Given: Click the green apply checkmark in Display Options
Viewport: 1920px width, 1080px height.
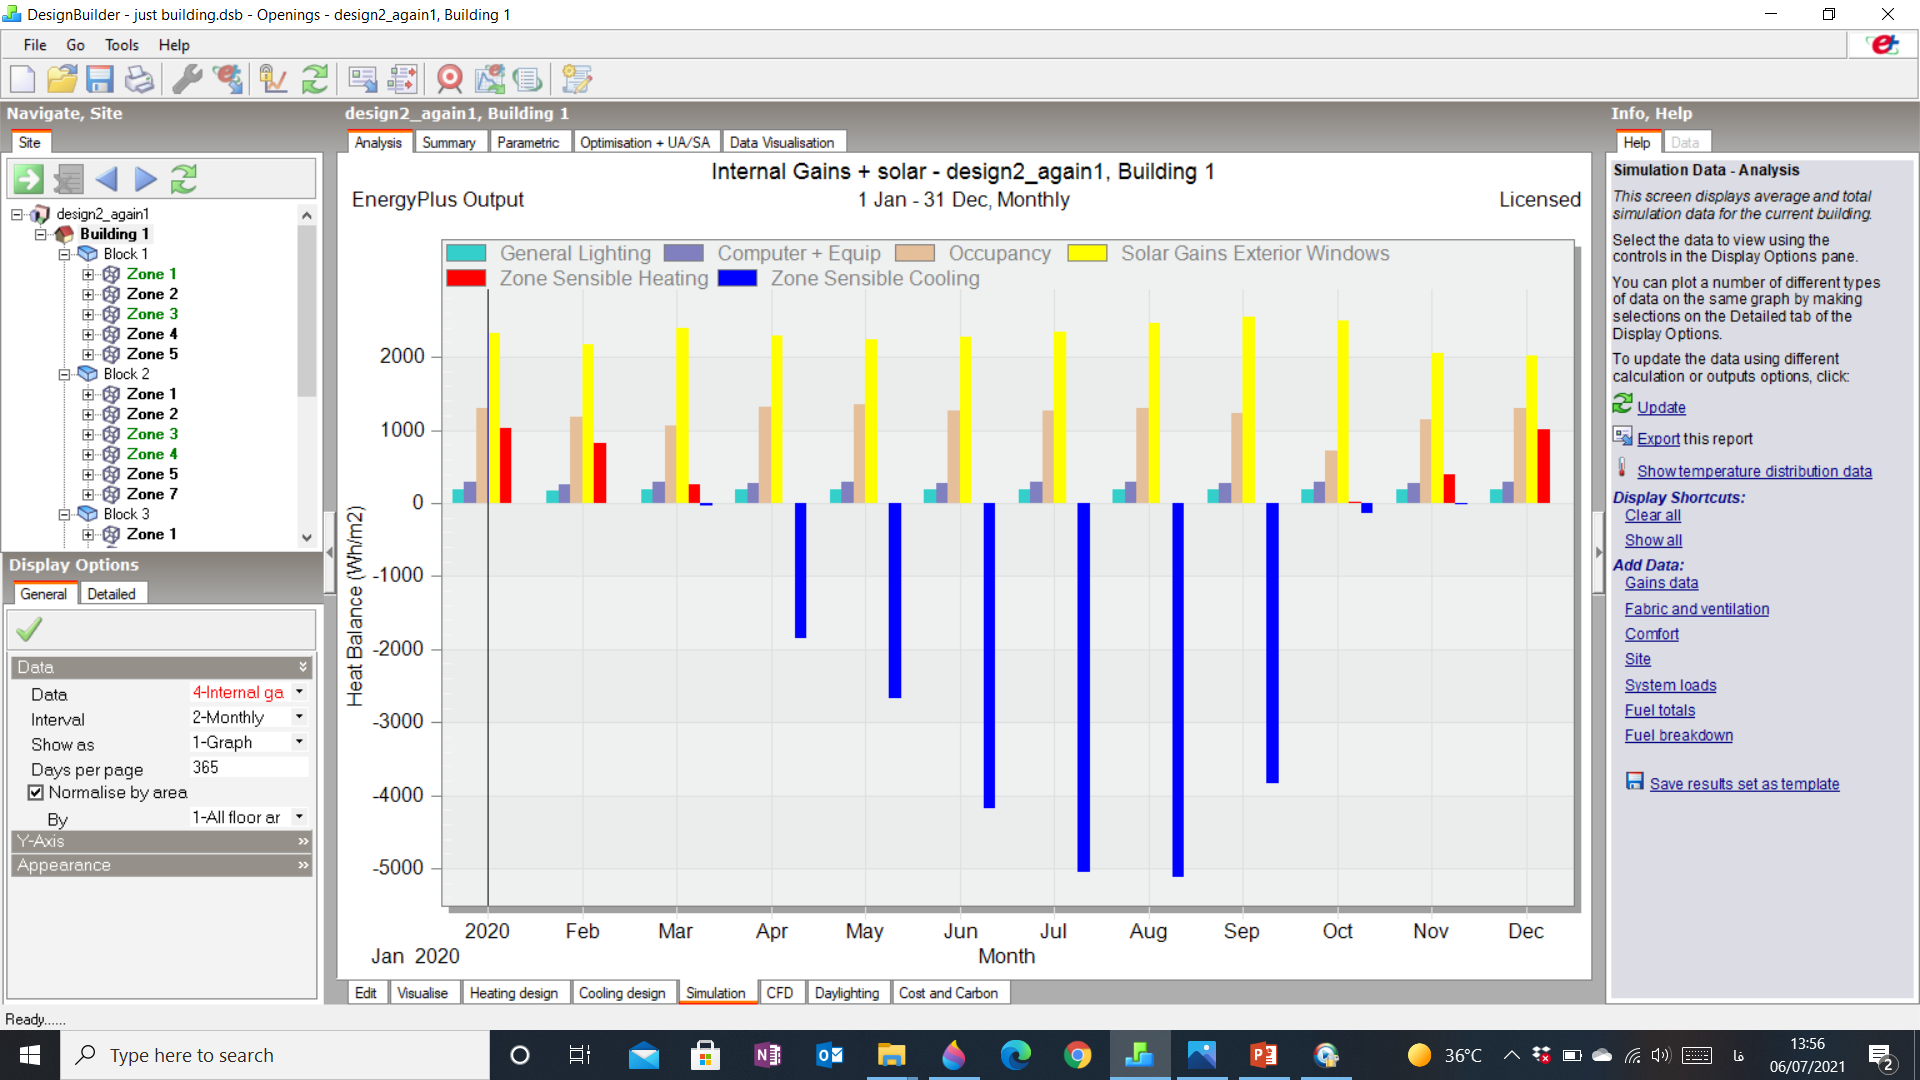Looking at the screenshot, I should point(30,629).
